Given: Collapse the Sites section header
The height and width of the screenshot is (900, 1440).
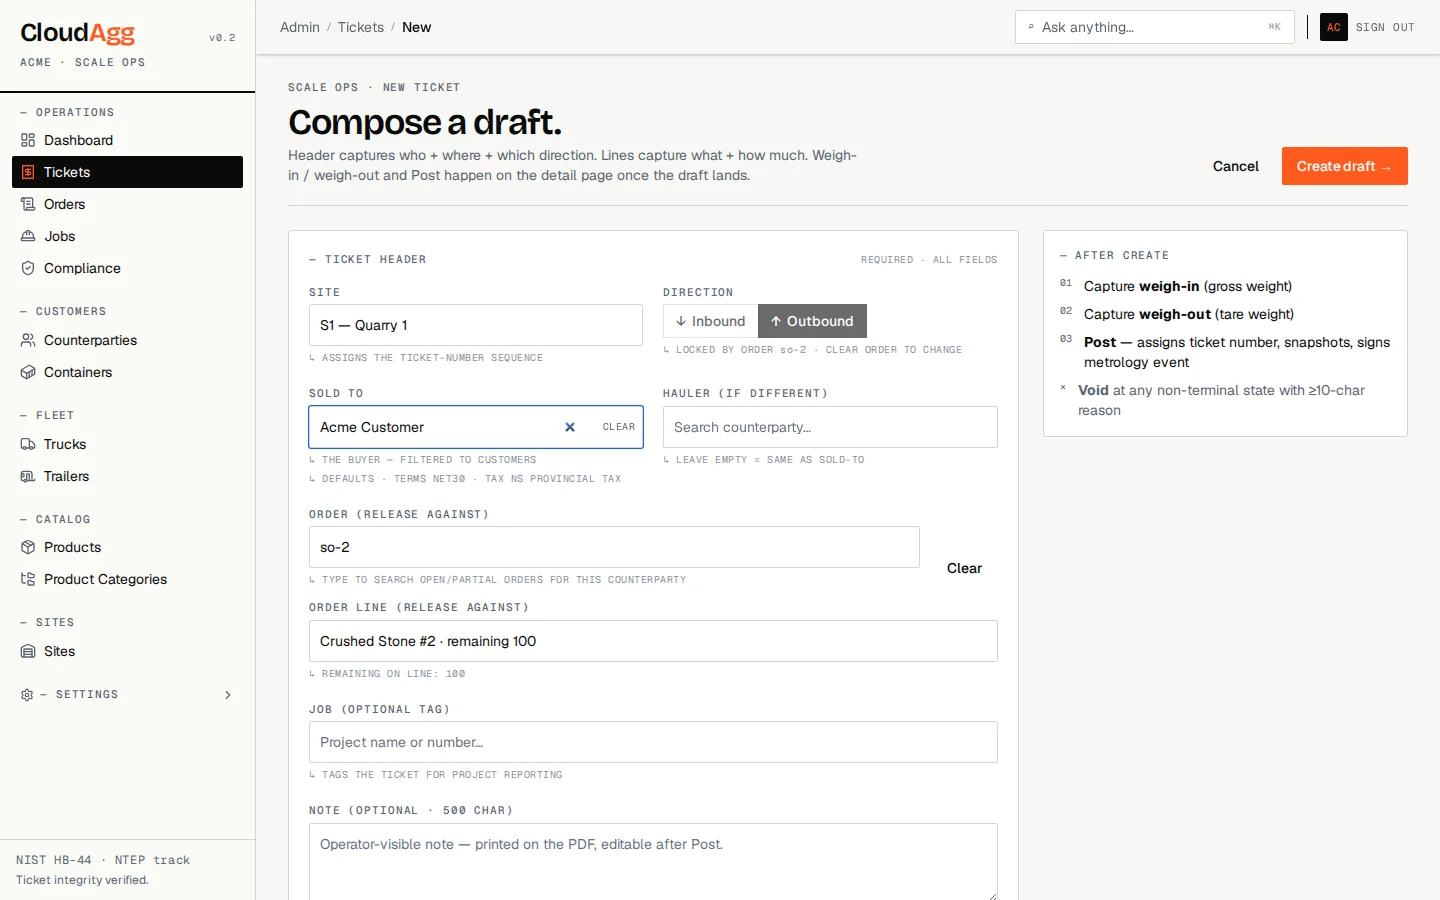Looking at the screenshot, I should pyautogui.click(x=47, y=622).
